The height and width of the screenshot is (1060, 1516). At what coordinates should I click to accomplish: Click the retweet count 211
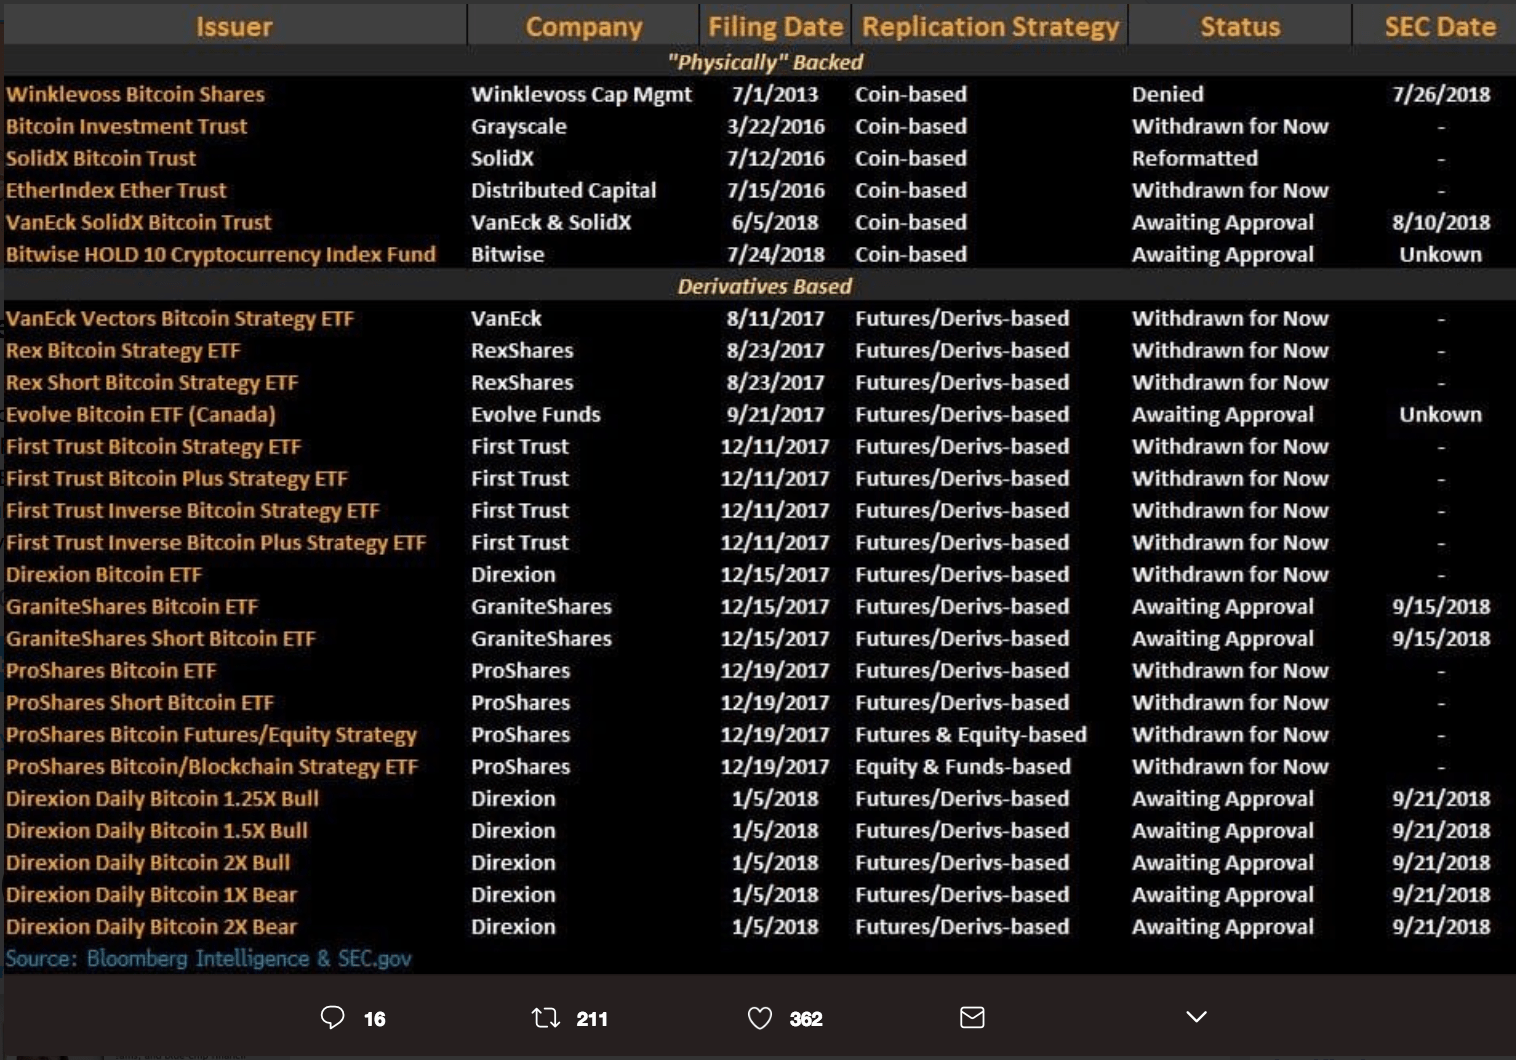point(592,1019)
